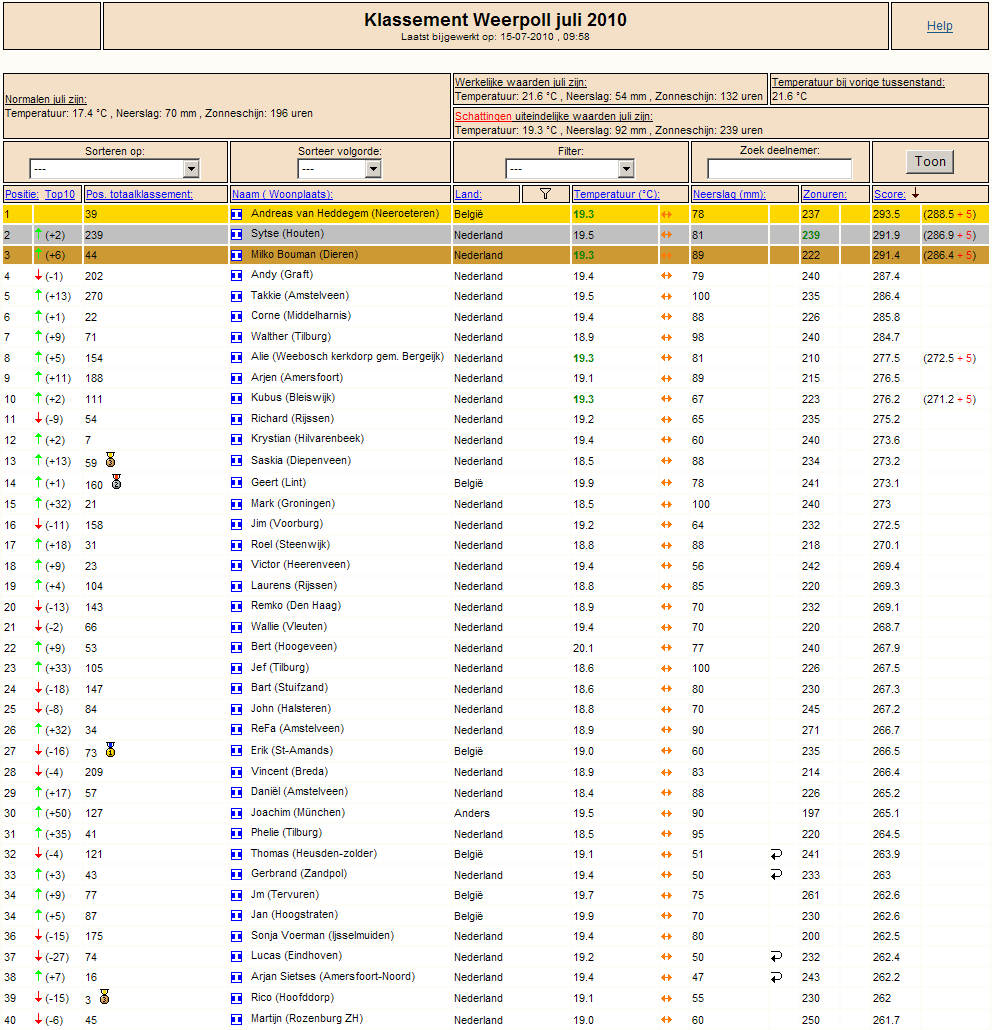
Task: Click the 'Pos. totaalklassement' header link
Action: 139,194
